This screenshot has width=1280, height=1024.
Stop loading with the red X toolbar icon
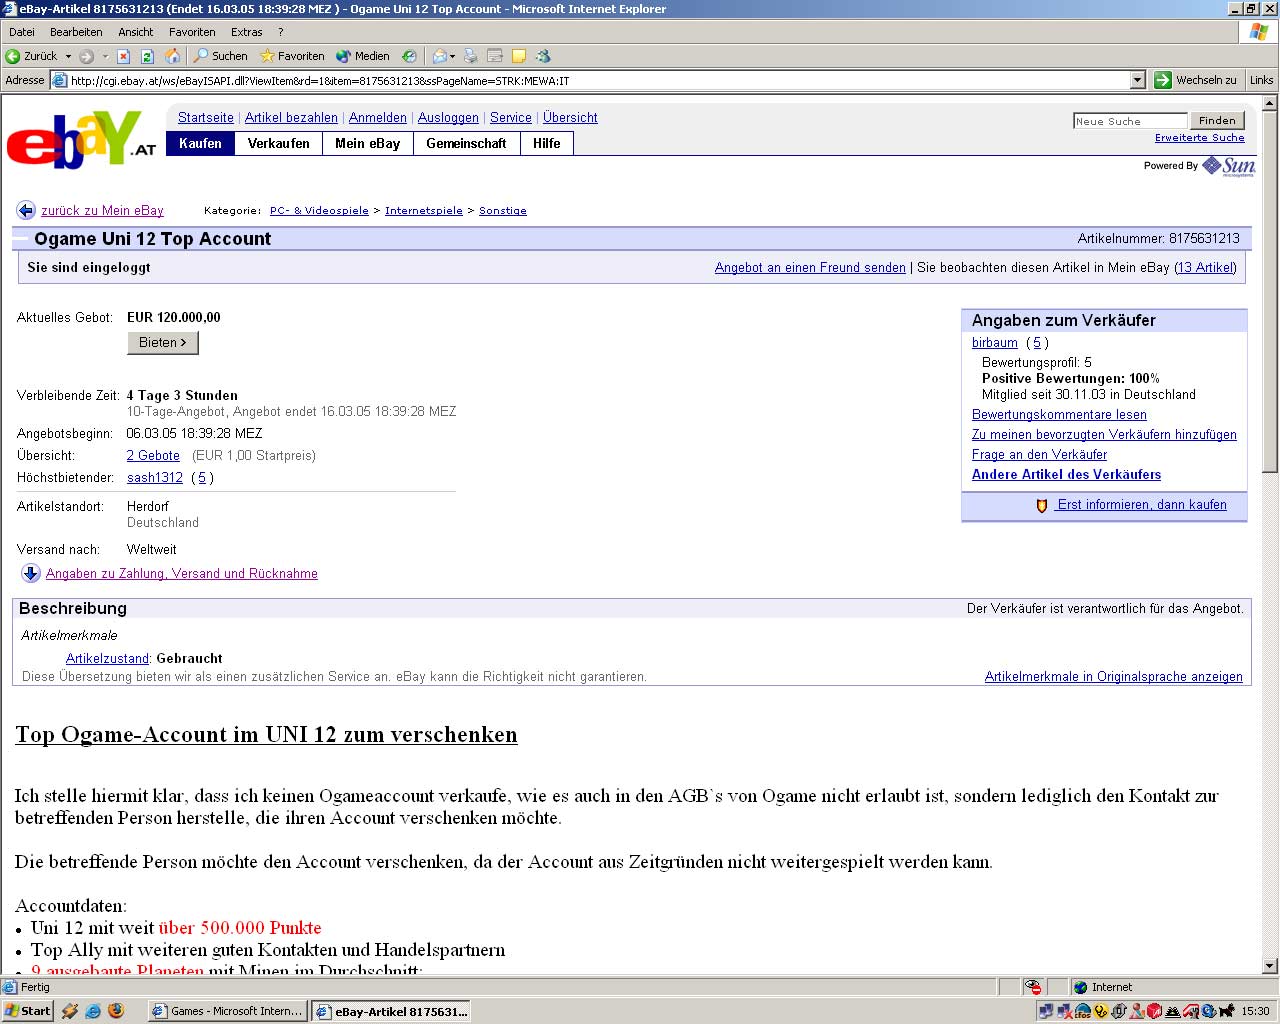click(x=123, y=56)
